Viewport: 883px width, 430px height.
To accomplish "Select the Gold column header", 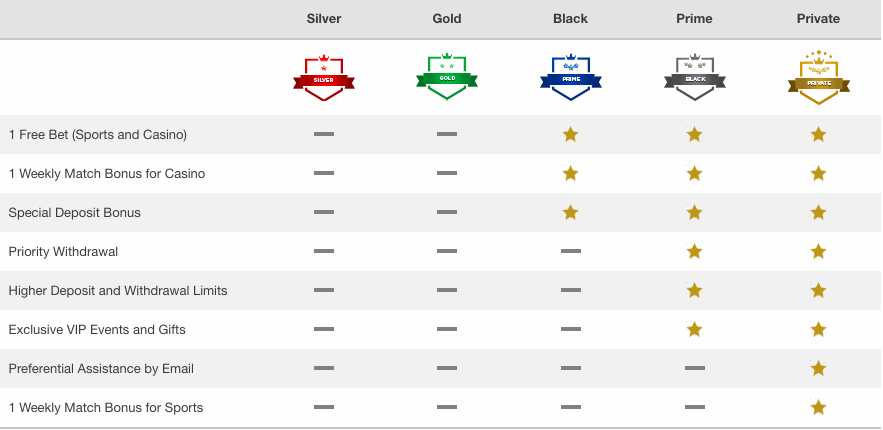I will 447,19.
